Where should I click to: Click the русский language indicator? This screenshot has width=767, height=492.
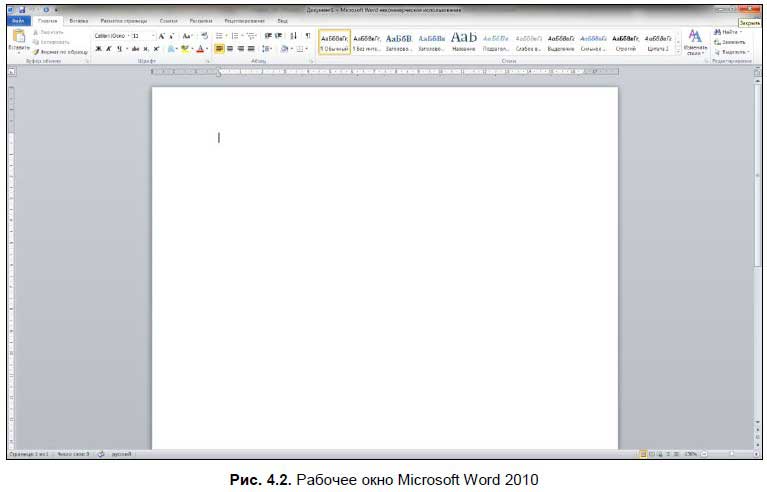point(121,454)
